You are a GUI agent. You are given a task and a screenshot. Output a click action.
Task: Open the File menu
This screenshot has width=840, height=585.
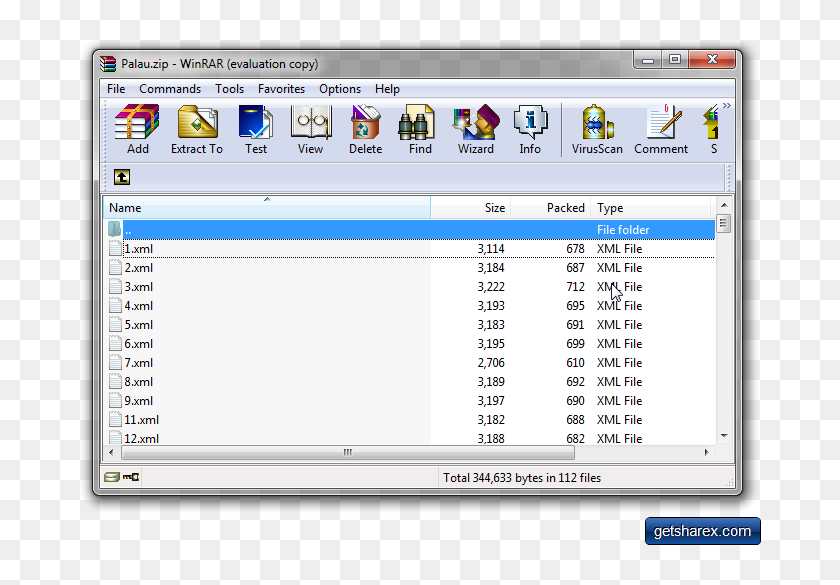[116, 89]
